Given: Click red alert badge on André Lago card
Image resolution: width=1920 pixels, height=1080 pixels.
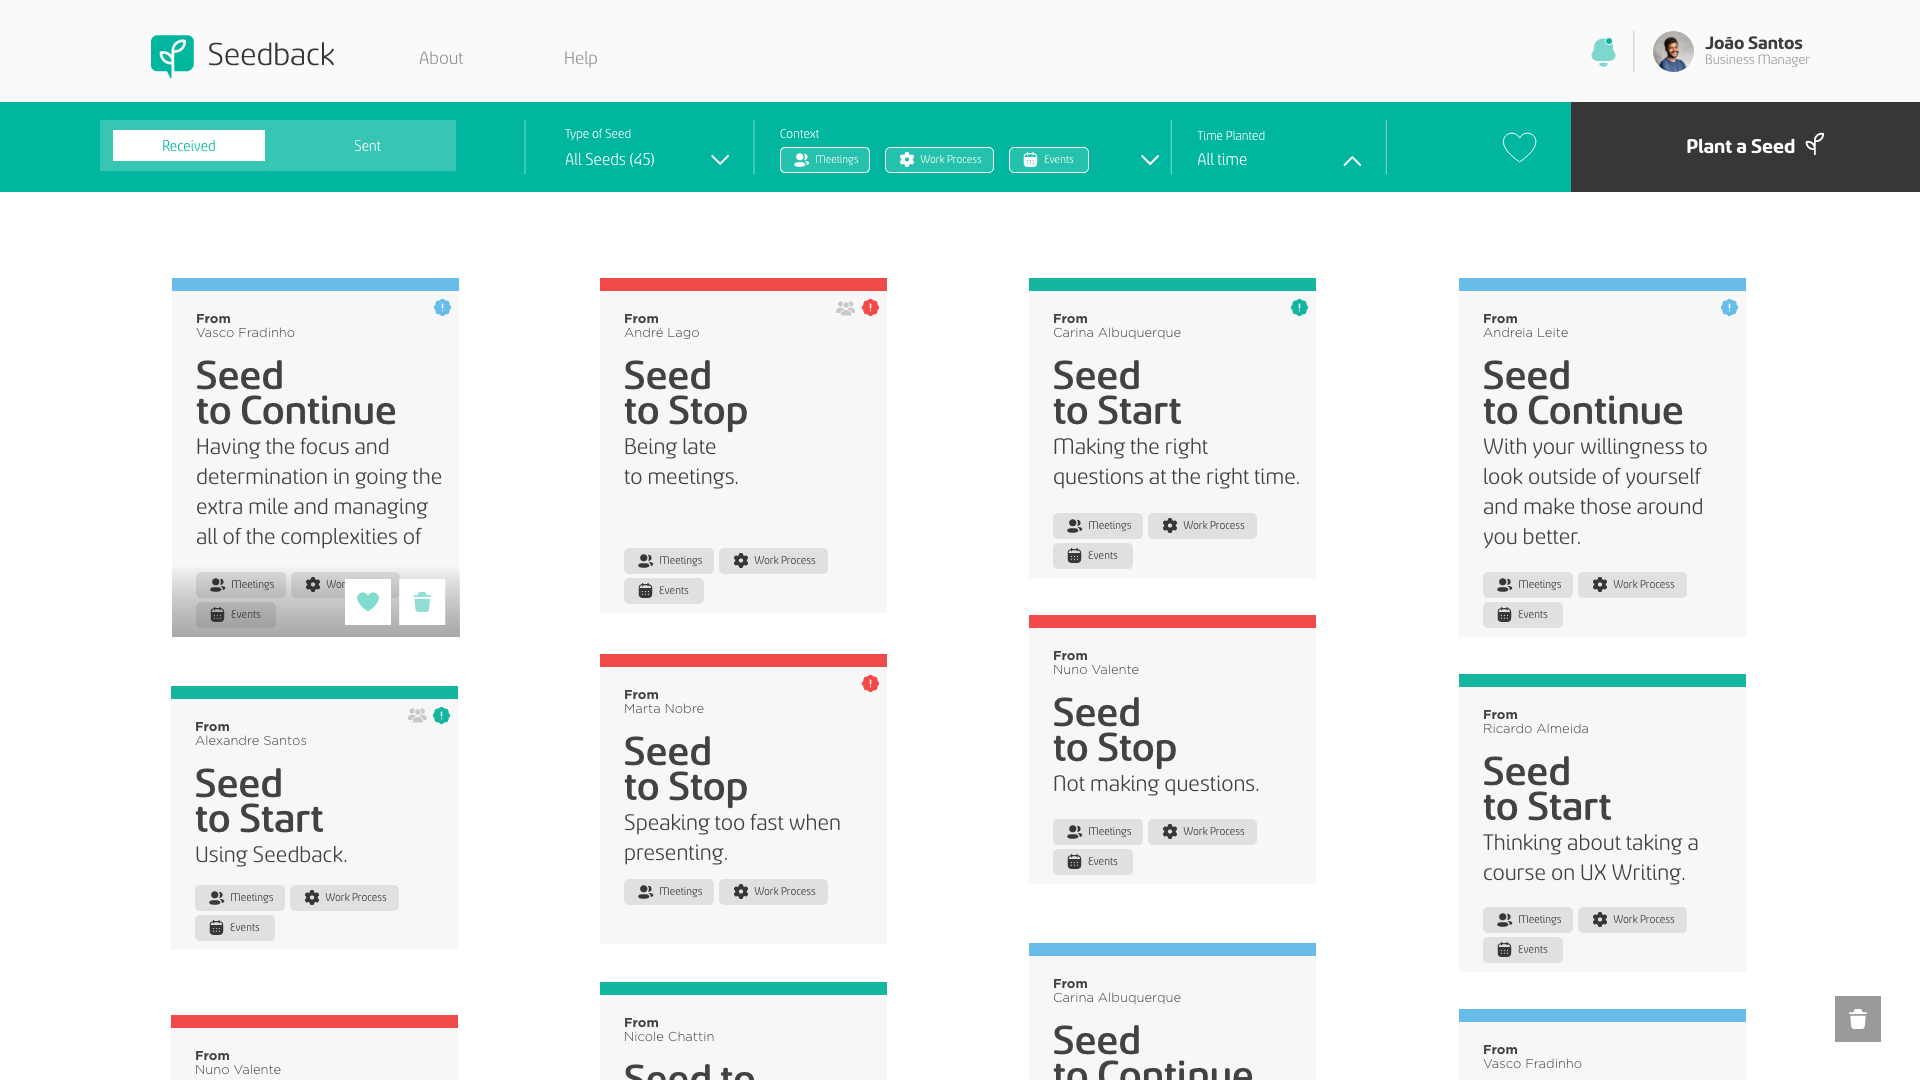Looking at the screenshot, I should tap(870, 308).
